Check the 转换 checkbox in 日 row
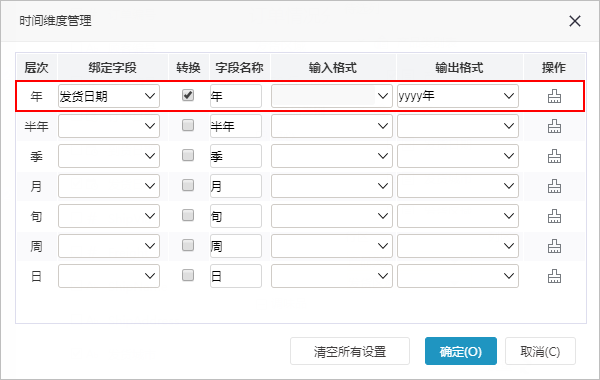The image size is (600, 380). (x=188, y=275)
